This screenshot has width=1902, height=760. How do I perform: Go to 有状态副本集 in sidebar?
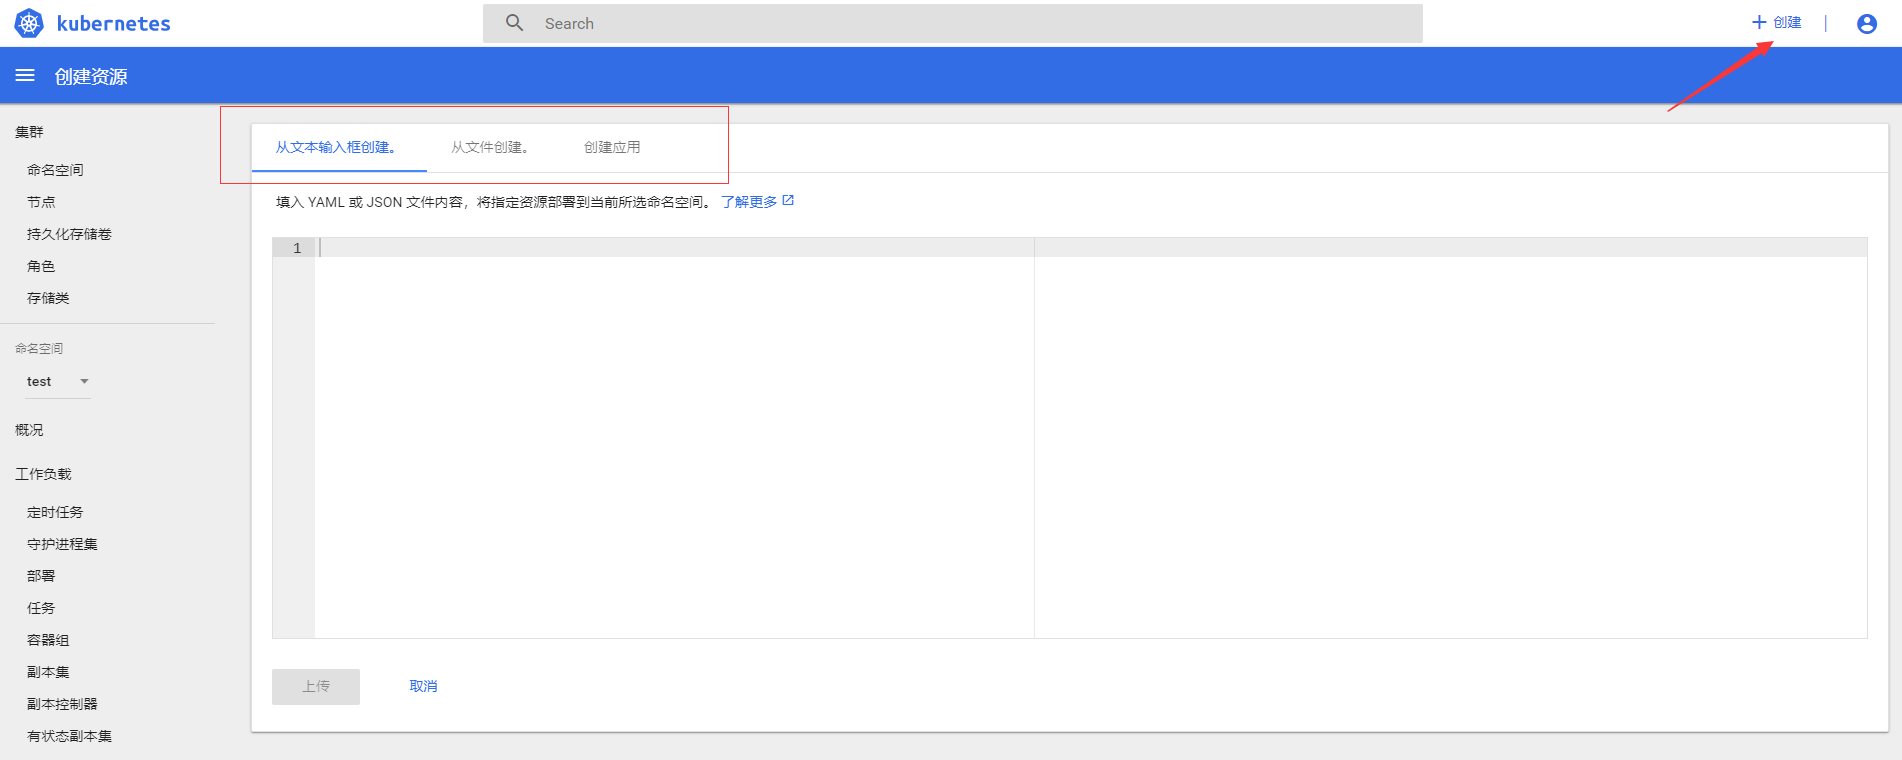[69, 736]
